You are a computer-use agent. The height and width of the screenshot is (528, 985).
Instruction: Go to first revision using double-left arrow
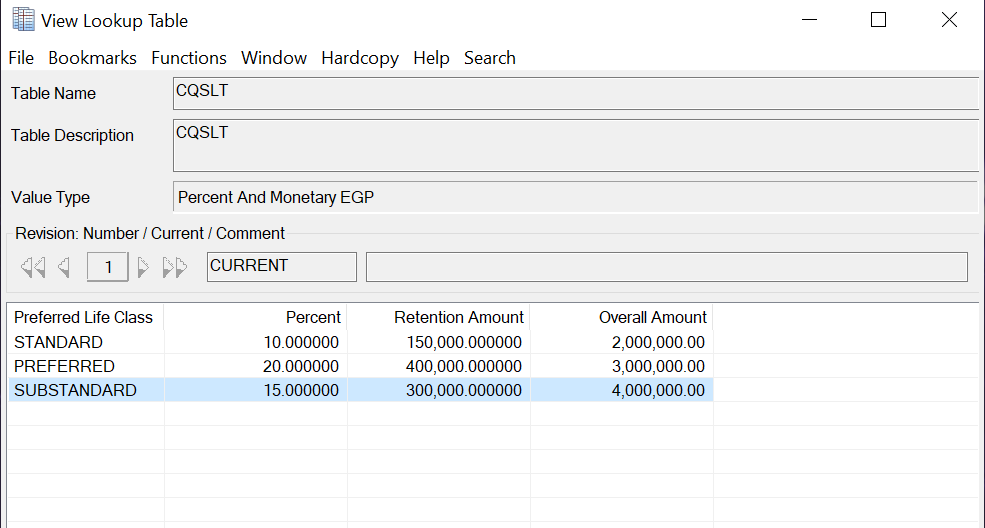click(x=33, y=267)
